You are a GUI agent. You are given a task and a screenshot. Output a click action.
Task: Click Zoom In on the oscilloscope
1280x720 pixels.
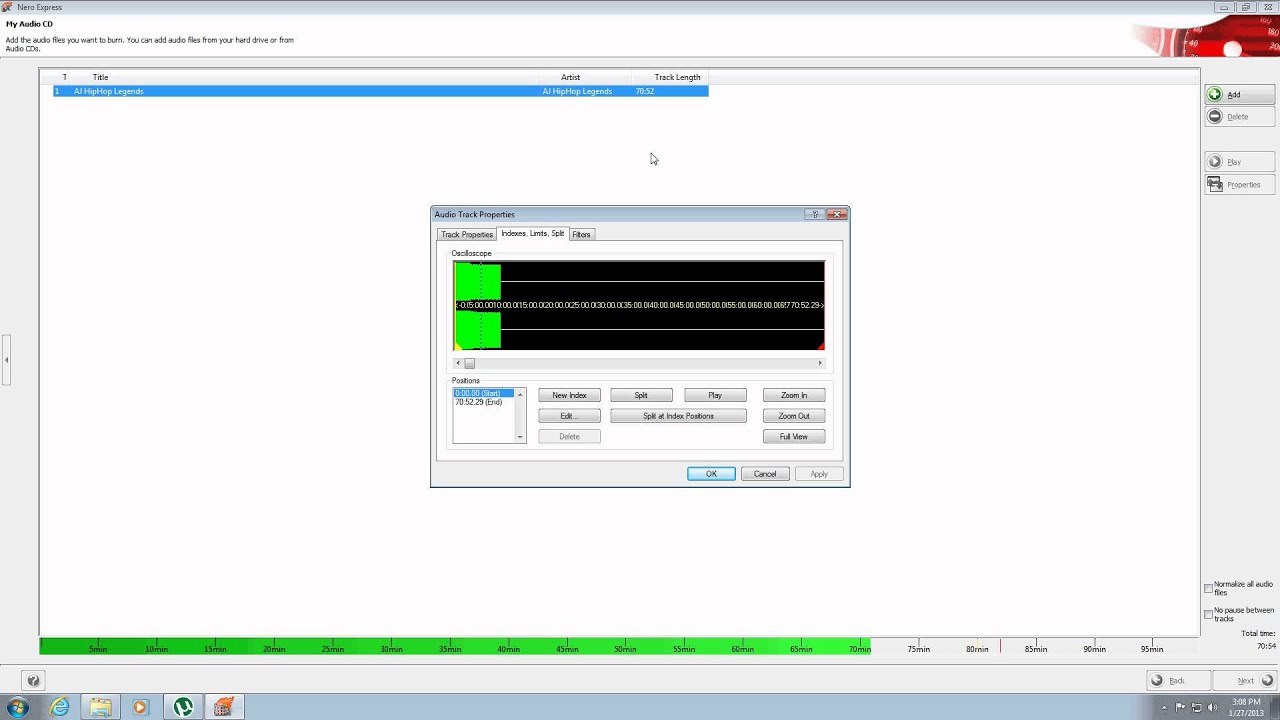point(794,395)
